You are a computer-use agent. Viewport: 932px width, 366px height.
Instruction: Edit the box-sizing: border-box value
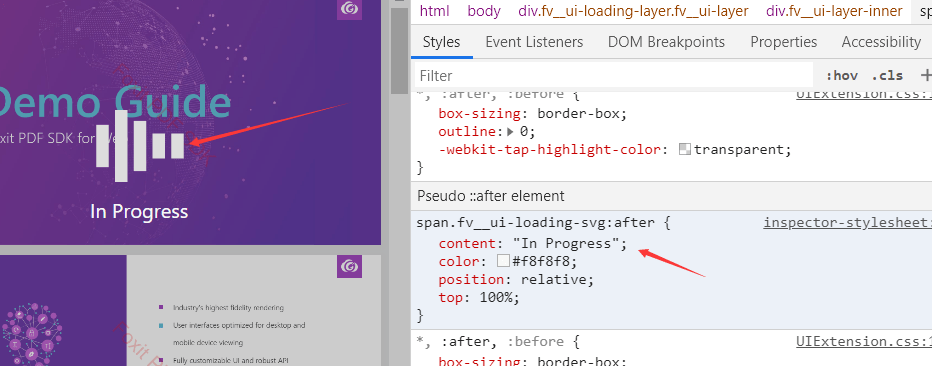[578, 113]
